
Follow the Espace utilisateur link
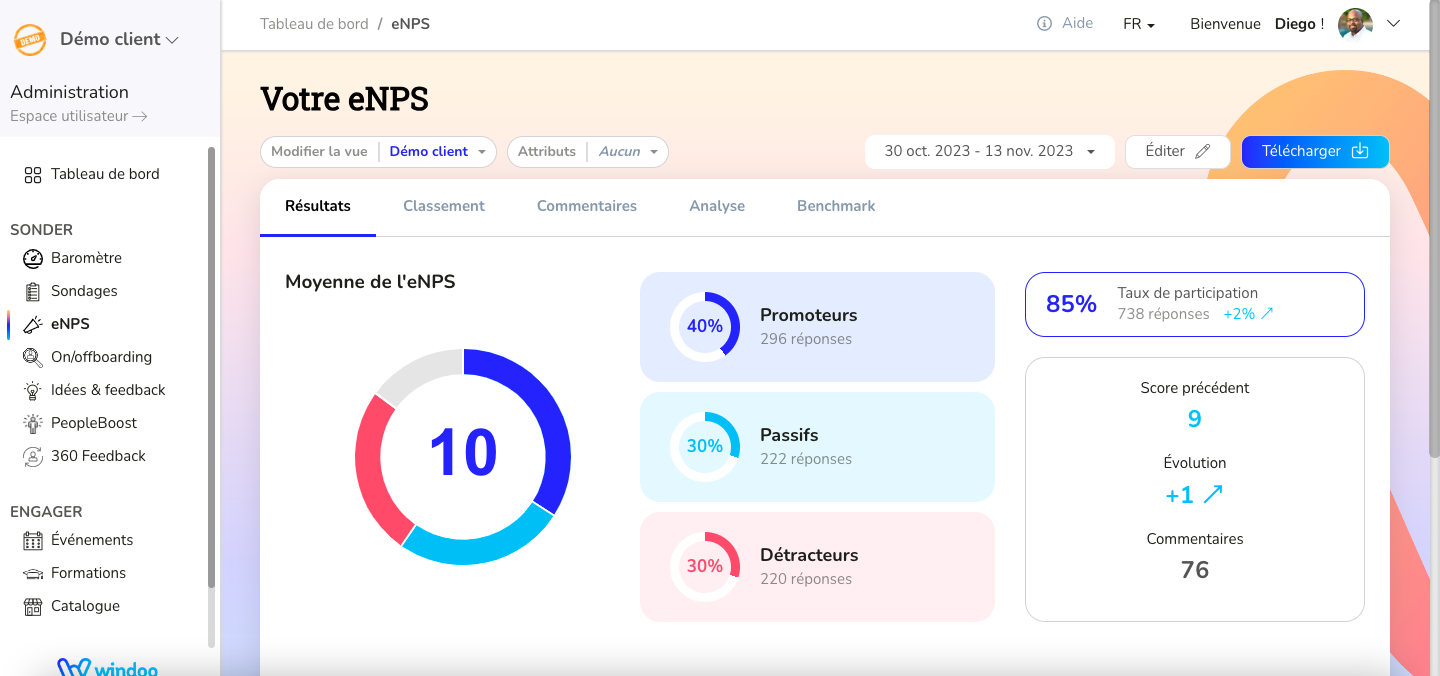click(x=79, y=116)
